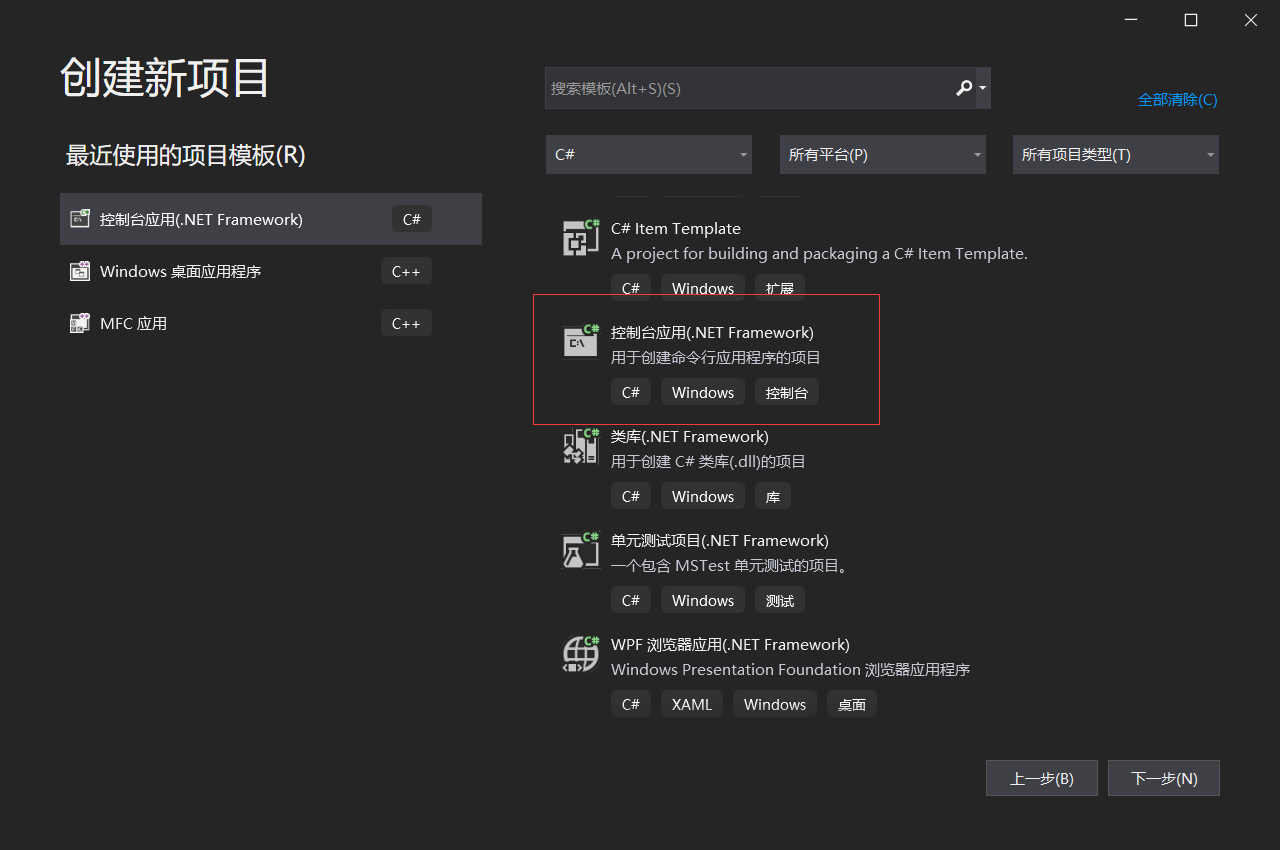The image size is (1280, 850).
Task: Click the recent 控制台应用 console icon
Action: pos(80,219)
